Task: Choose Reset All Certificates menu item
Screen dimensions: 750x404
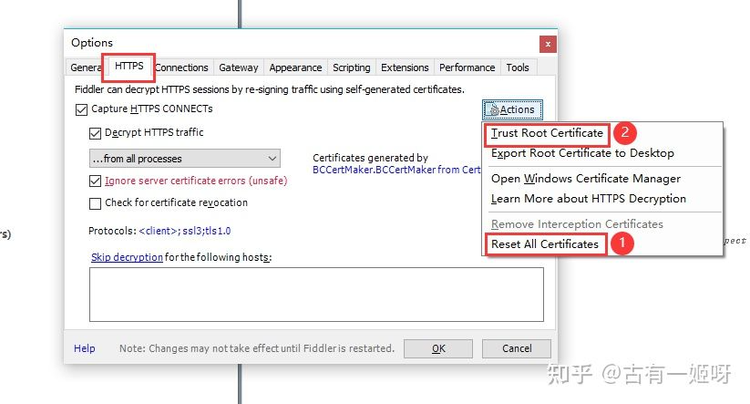Action: click(x=544, y=244)
